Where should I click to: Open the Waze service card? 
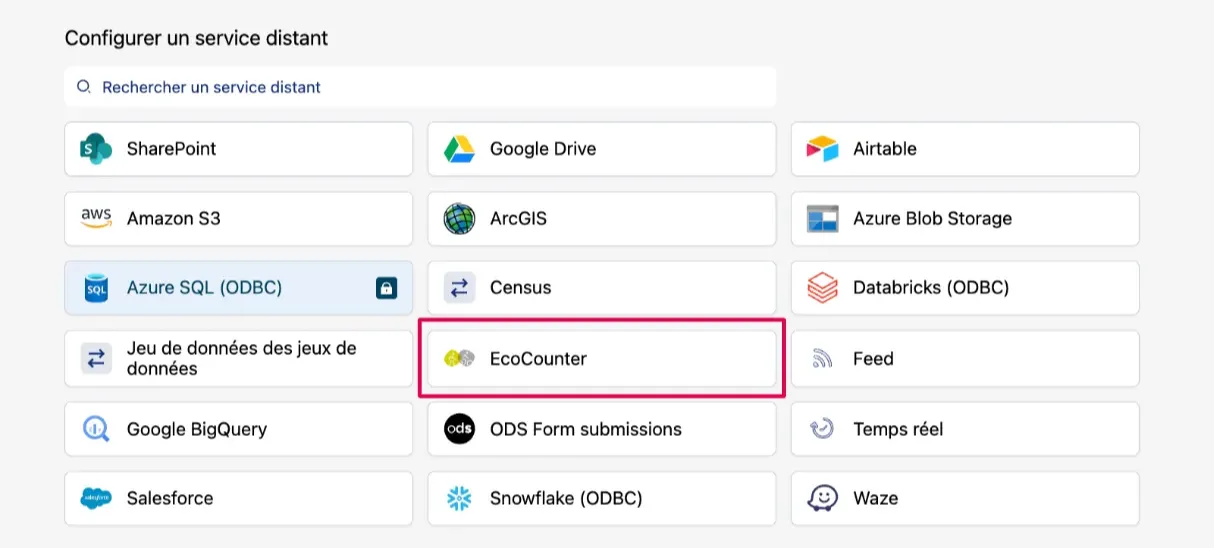coord(965,498)
